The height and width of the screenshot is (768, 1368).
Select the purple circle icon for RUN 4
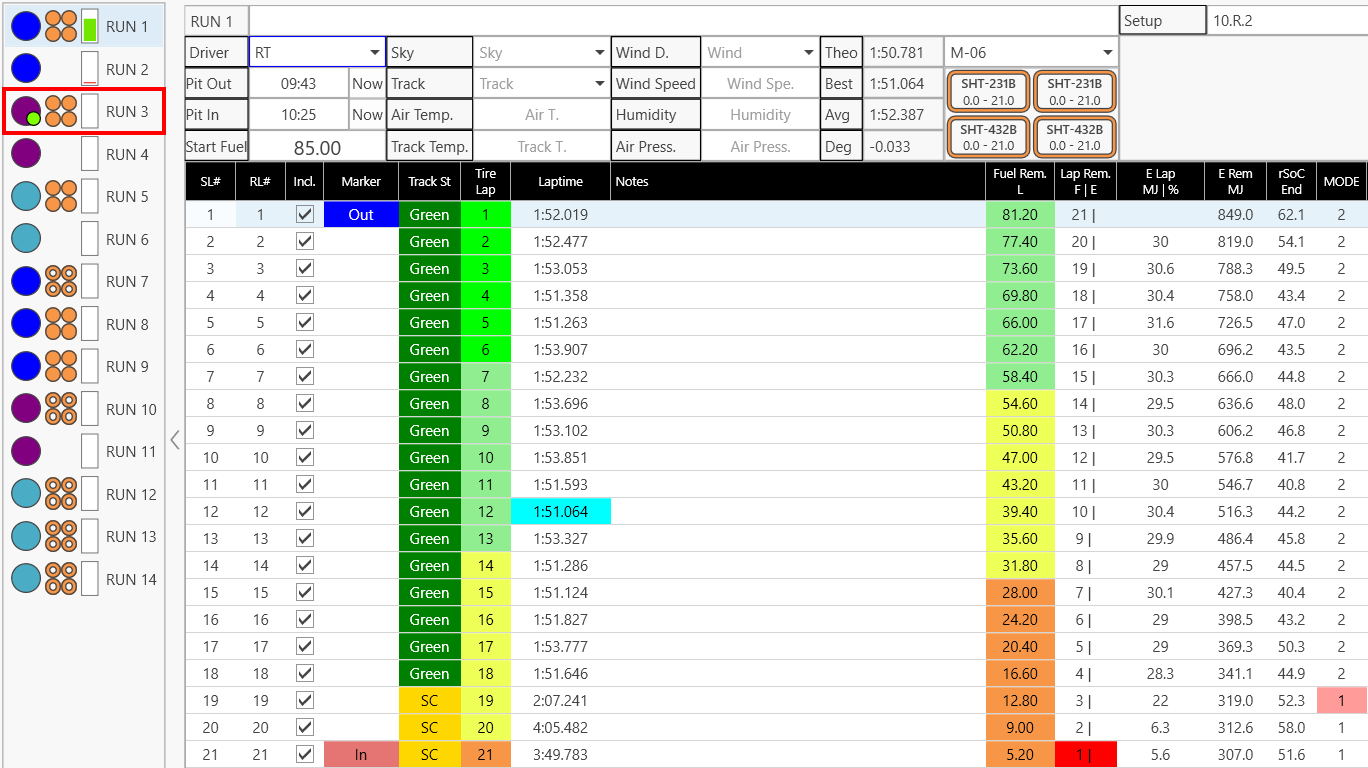pyautogui.click(x=26, y=154)
